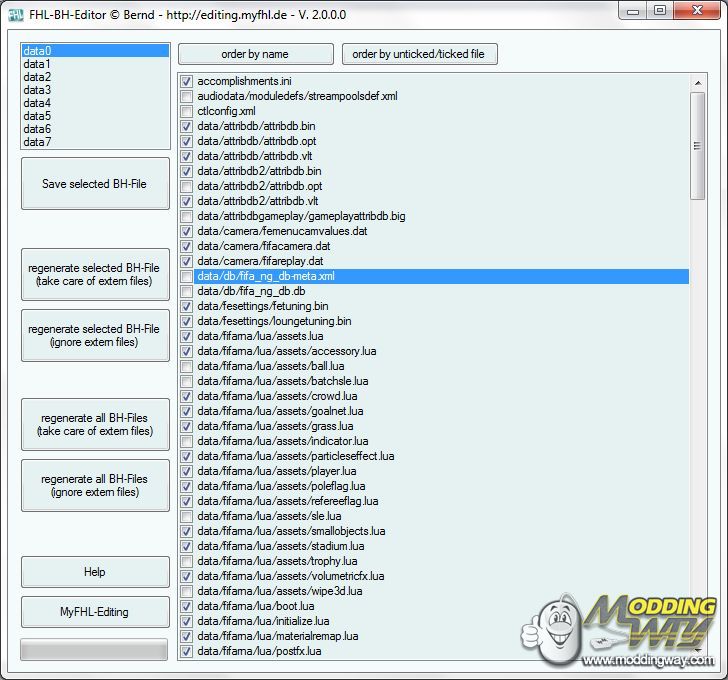Select data3 in the BH-file list

coord(37,90)
